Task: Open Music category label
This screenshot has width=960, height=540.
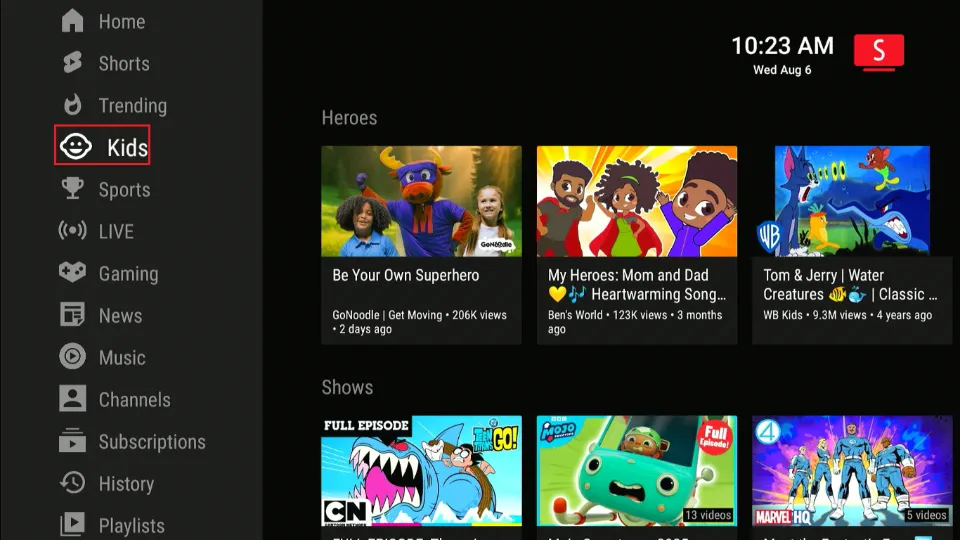Action: tap(122, 358)
